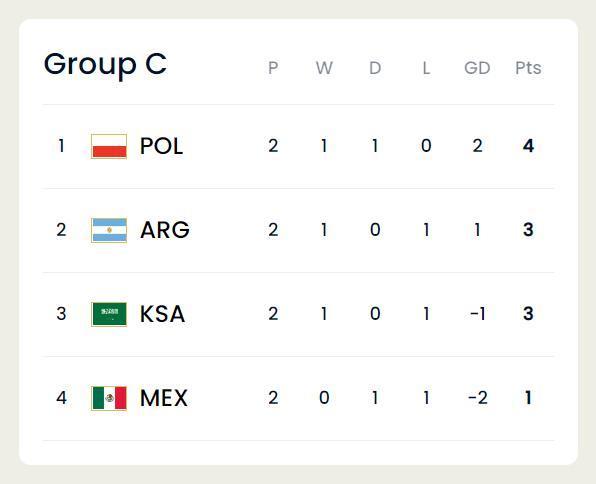Select the W column header

[x=324, y=68]
